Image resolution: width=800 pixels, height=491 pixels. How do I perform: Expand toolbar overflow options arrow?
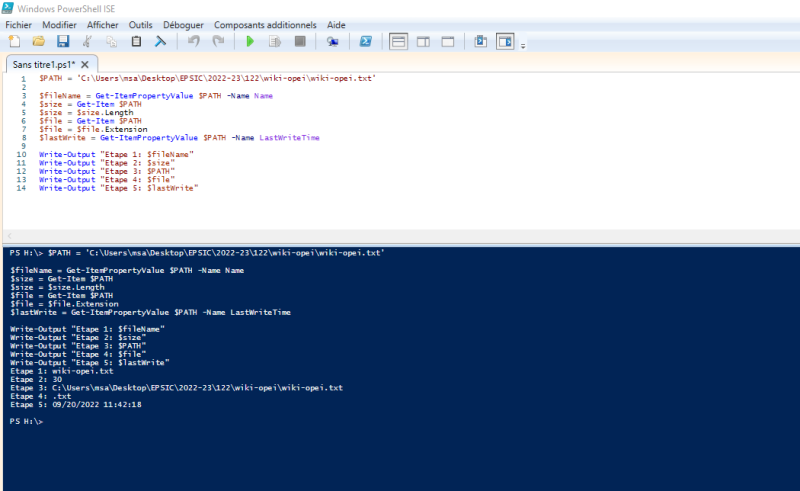tap(523, 46)
